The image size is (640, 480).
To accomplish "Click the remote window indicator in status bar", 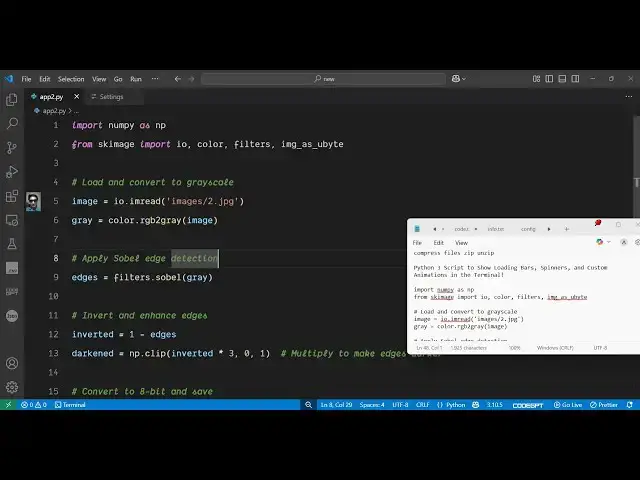I will coord(8,405).
